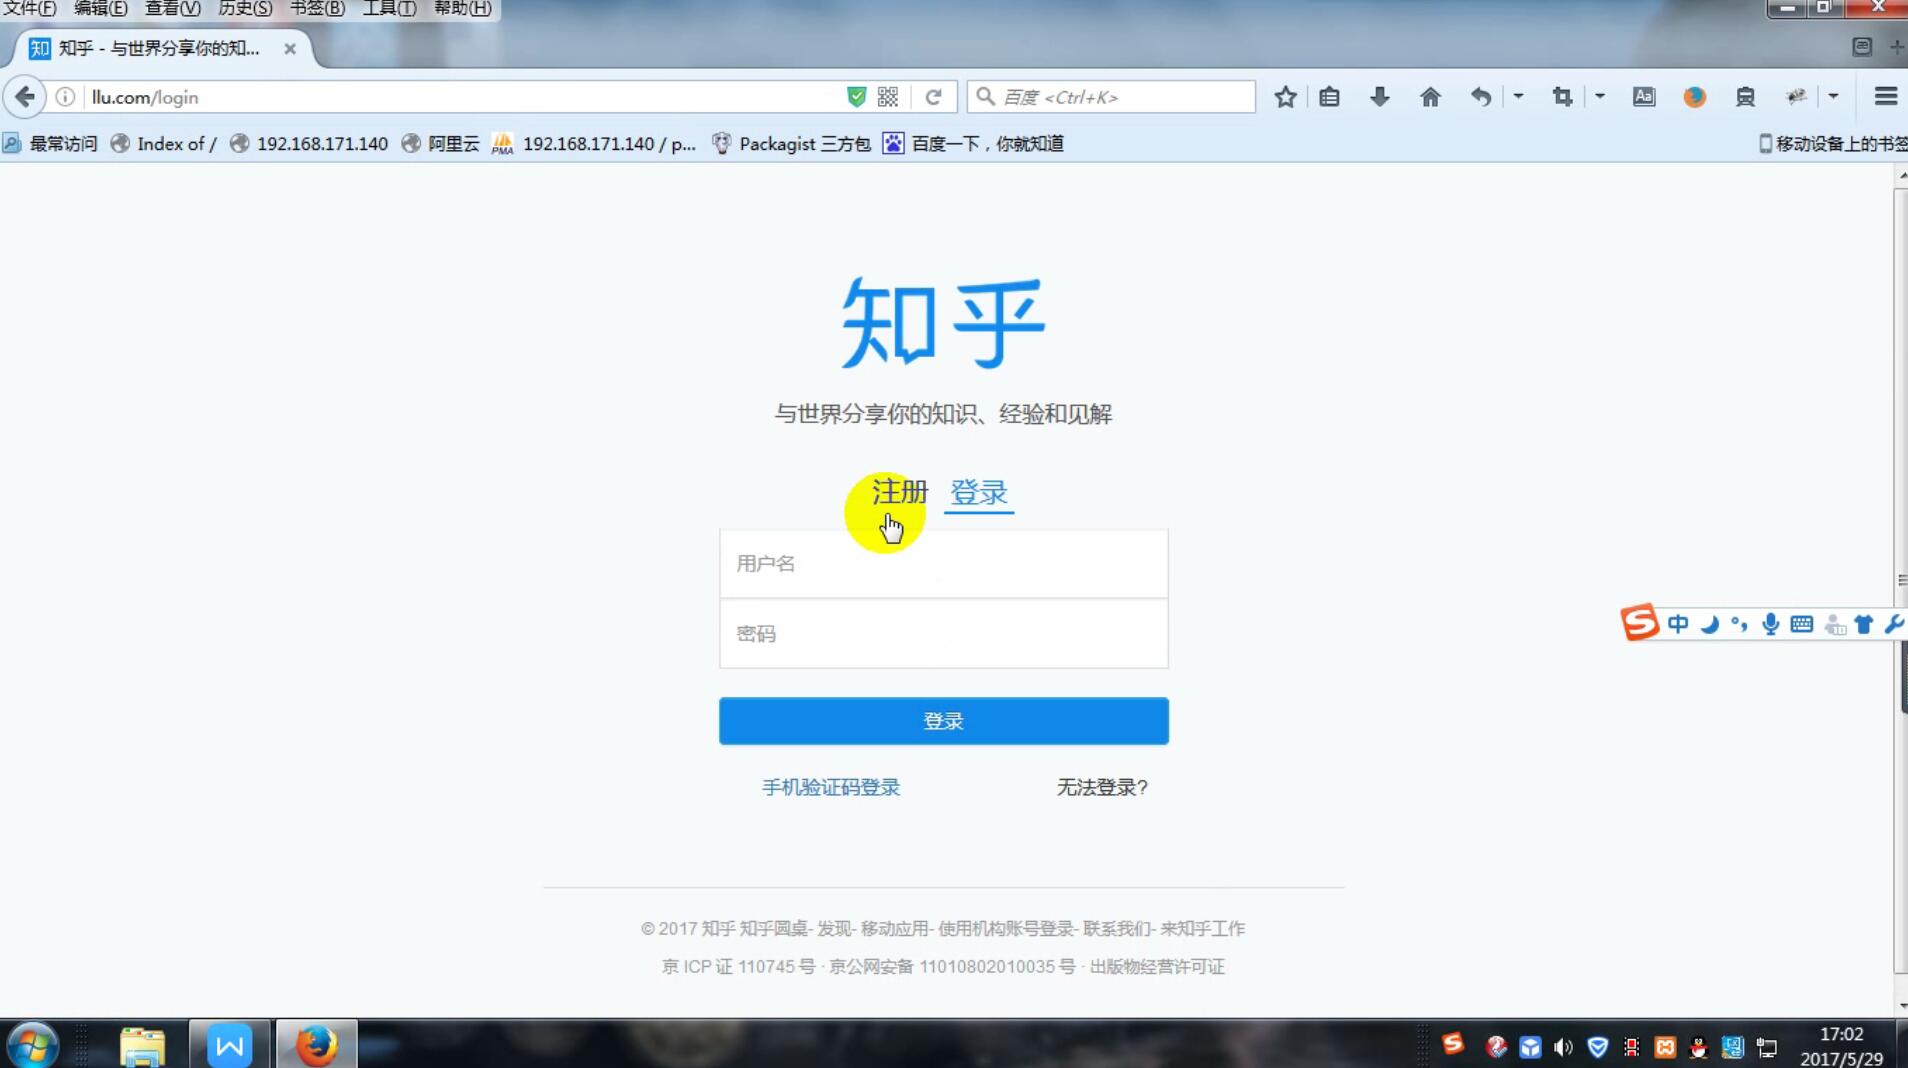Click 知乎圆桌 footer link
1908x1068 pixels.
pyautogui.click(x=773, y=929)
